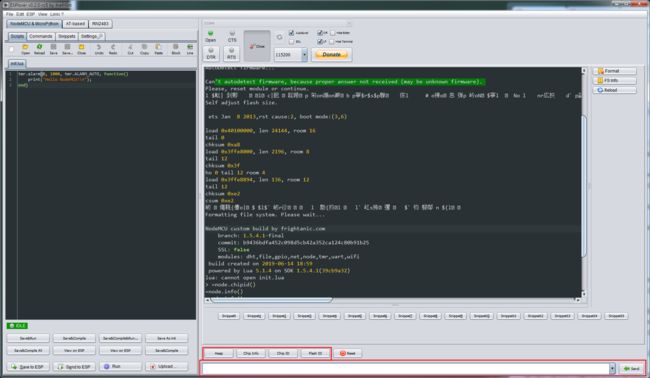The image size is (650, 378).
Task: Click the Line toolbar icon
Action: [190, 49]
